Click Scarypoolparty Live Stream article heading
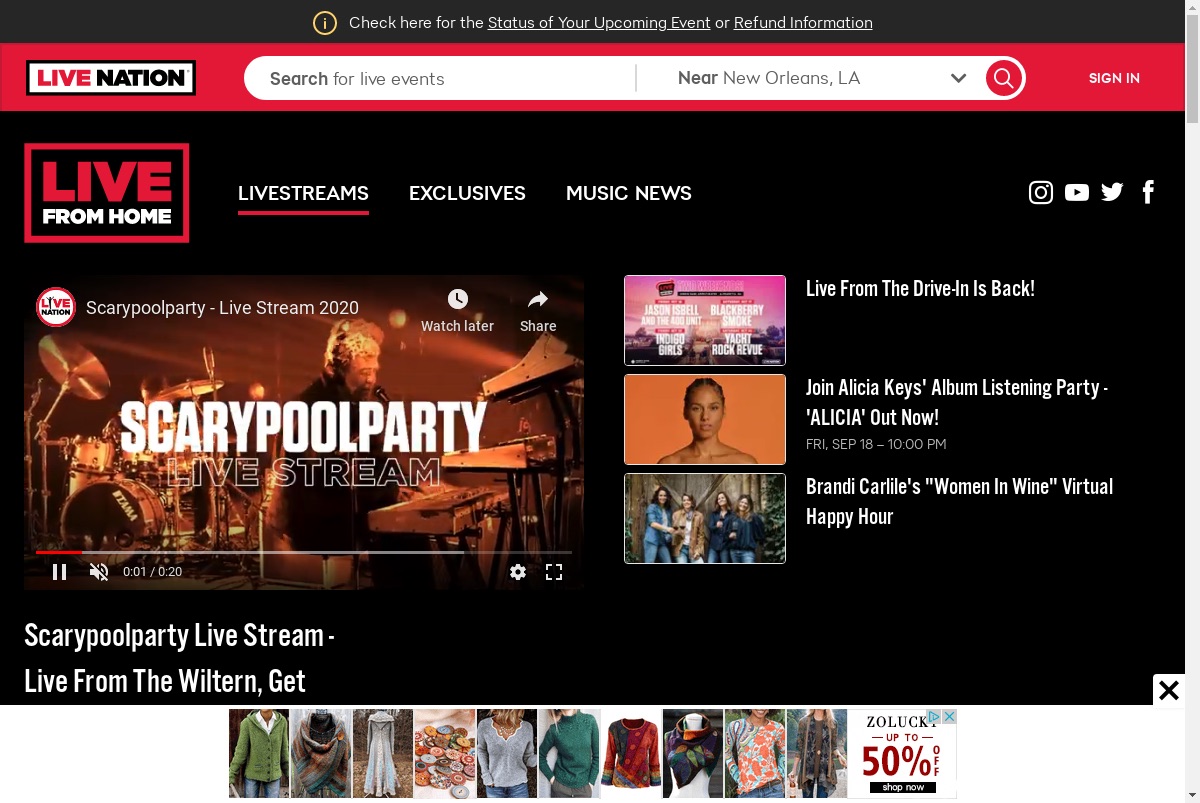Screen dimensions: 1200x803 coord(179,658)
